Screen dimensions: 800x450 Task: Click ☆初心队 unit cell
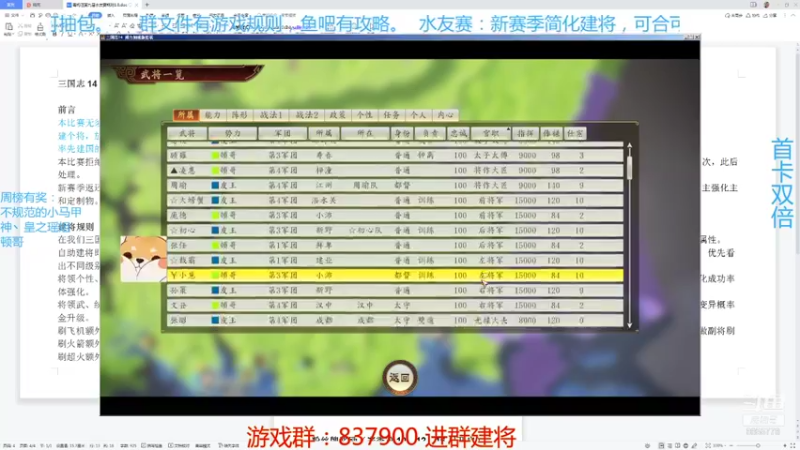point(365,230)
